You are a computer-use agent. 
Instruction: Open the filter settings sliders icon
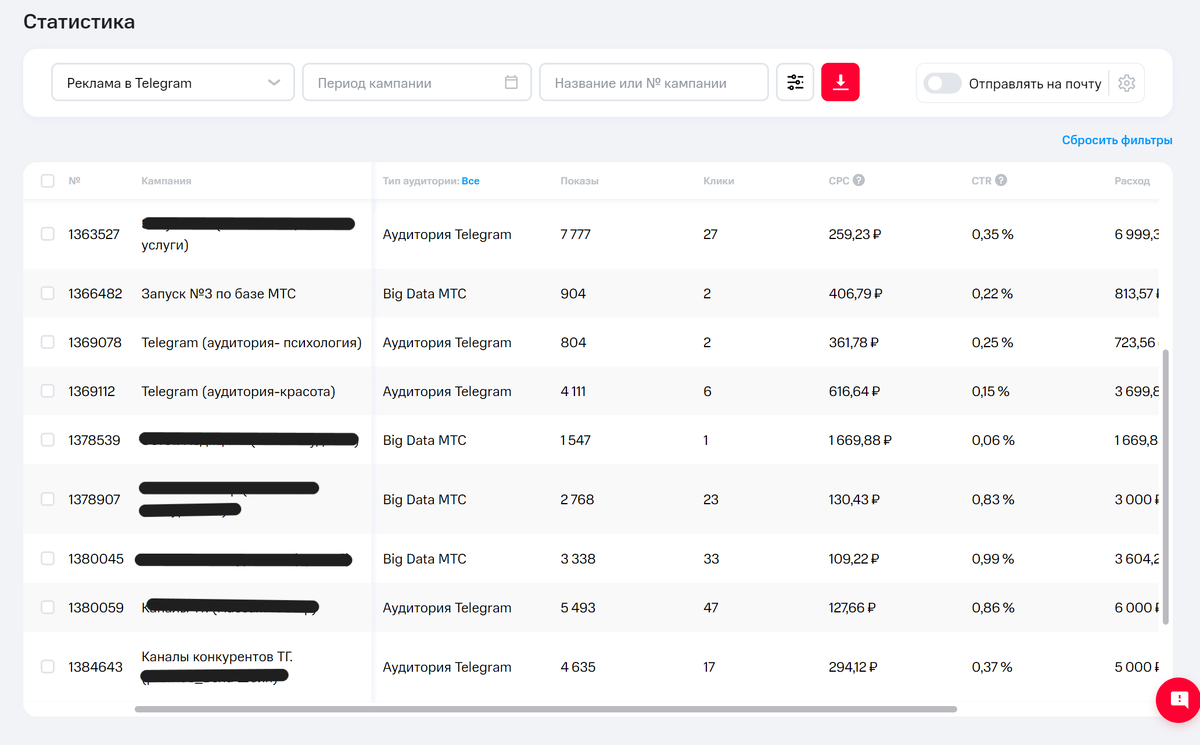click(x=795, y=83)
